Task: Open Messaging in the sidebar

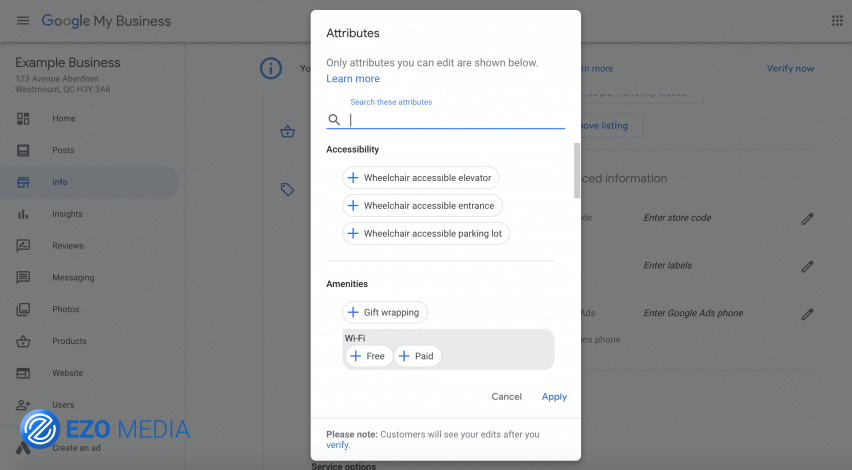Action: click(x=73, y=278)
